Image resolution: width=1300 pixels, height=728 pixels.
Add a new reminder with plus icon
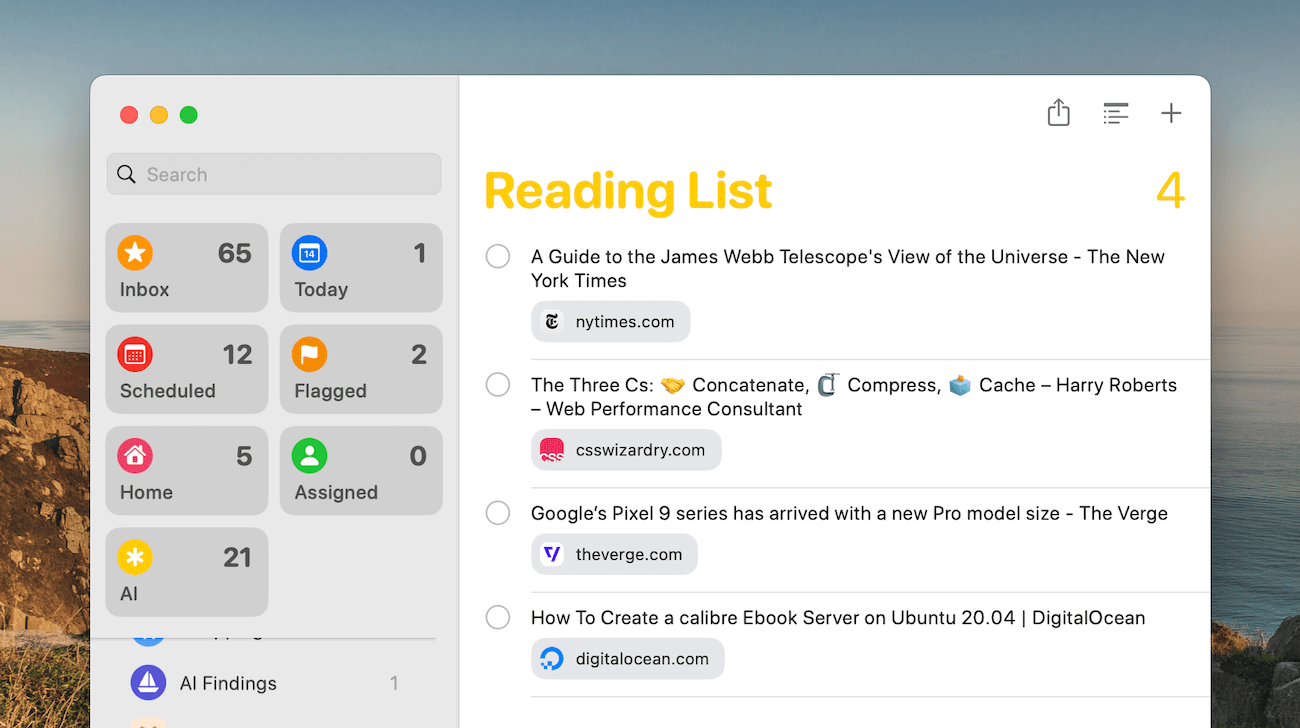pyautogui.click(x=1171, y=113)
